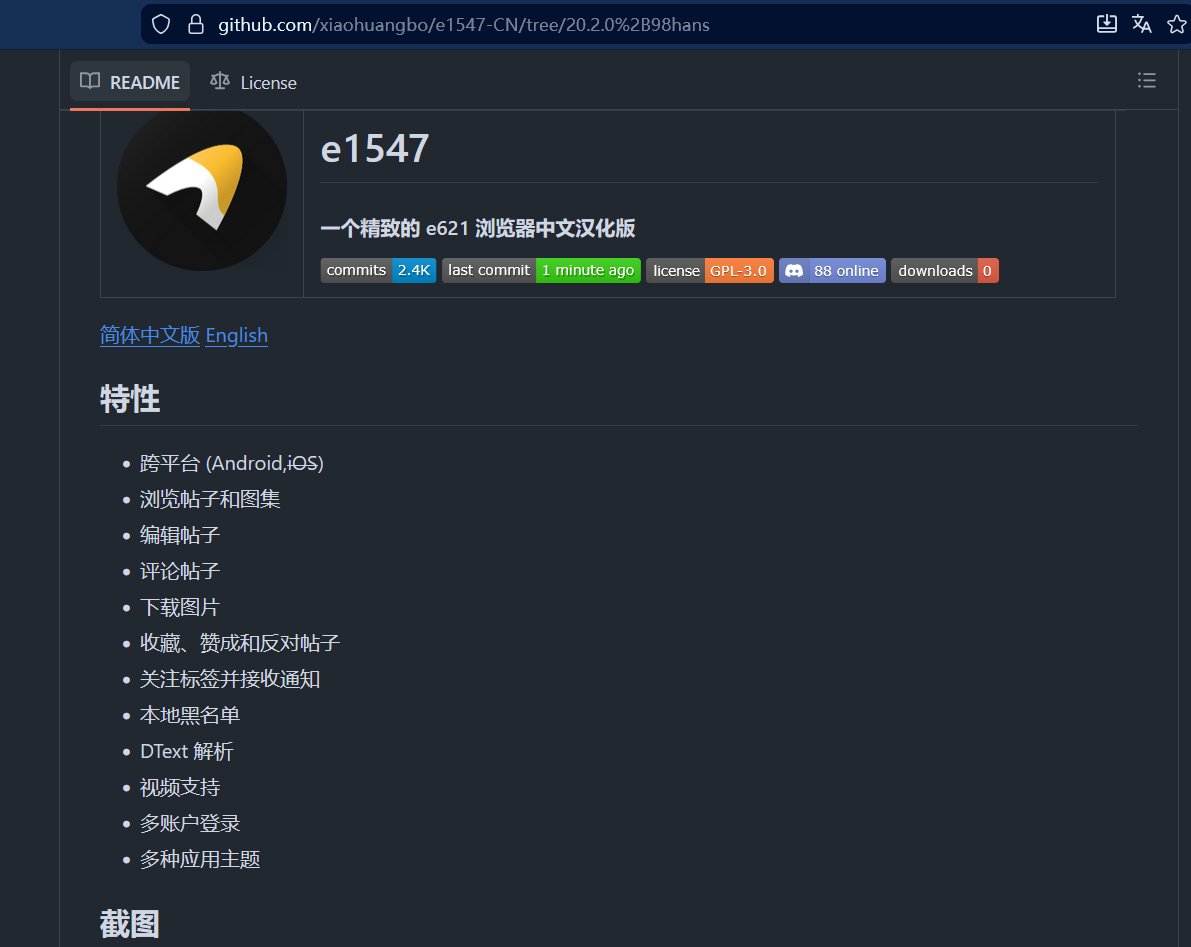This screenshot has height=947, width=1191.
Task: Switch to the License tab
Action: tap(253, 82)
